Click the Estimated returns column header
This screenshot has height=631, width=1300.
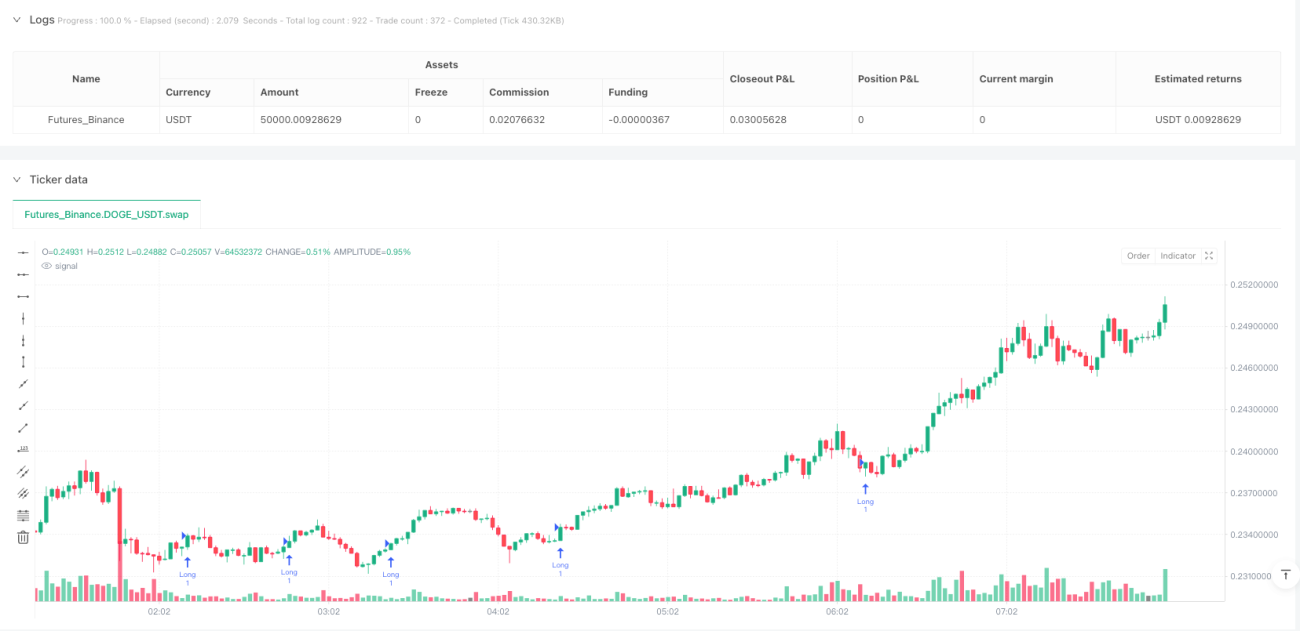(x=1197, y=79)
